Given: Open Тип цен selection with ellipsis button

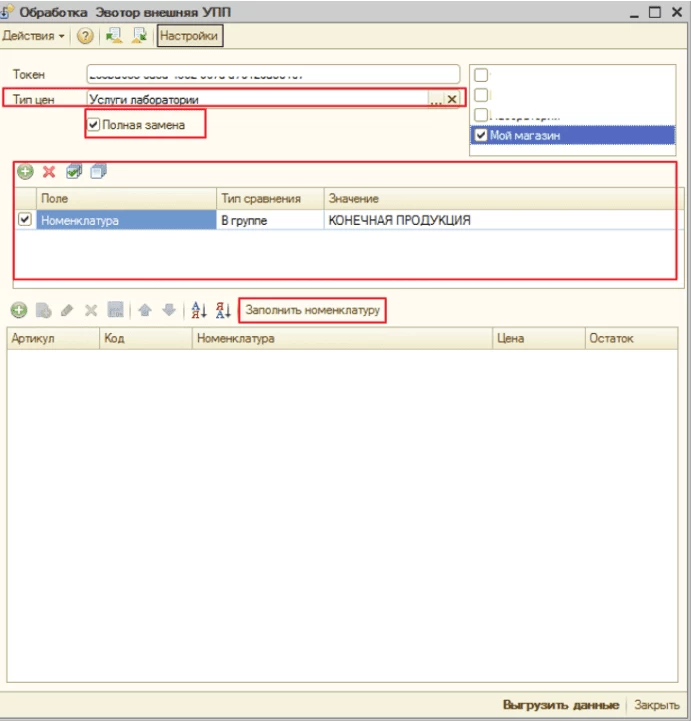Looking at the screenshot, I should (x=435, y=99).
